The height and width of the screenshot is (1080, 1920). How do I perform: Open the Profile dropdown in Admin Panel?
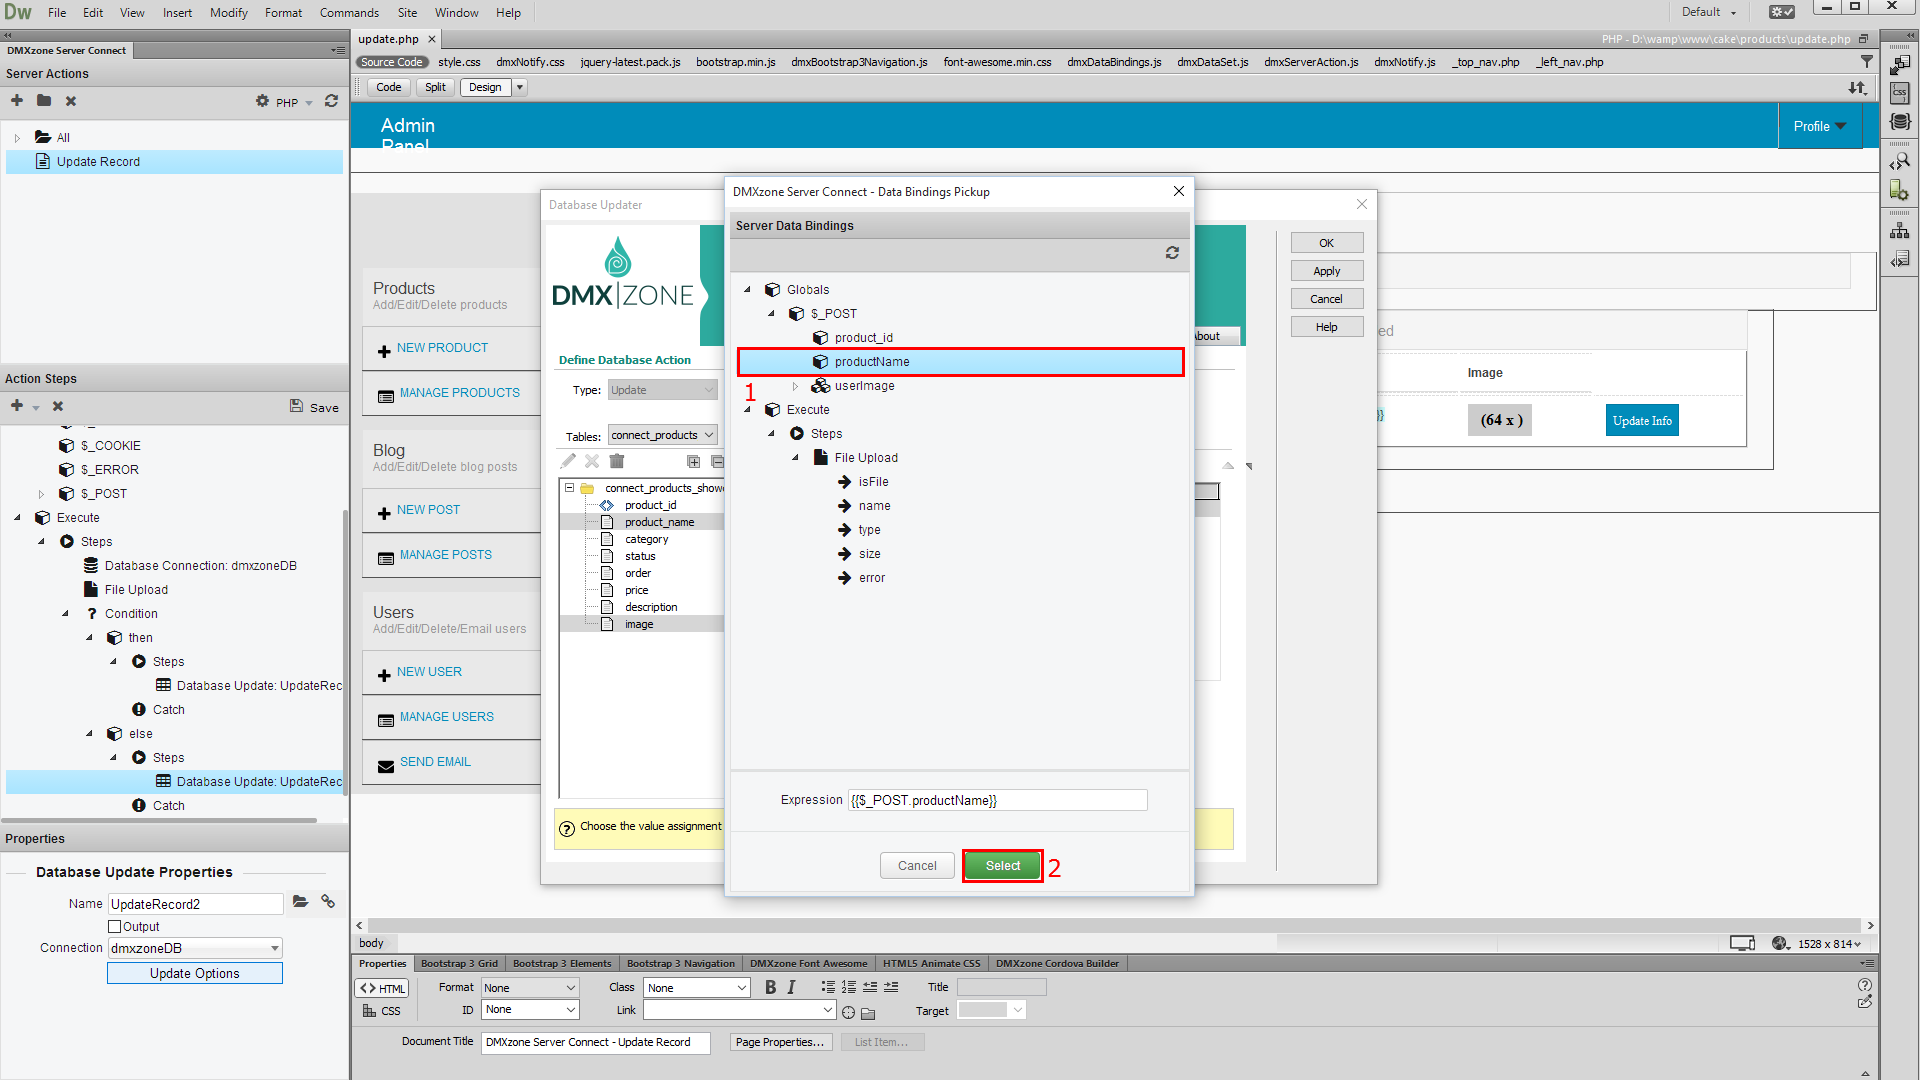(x=1820, y=126)
